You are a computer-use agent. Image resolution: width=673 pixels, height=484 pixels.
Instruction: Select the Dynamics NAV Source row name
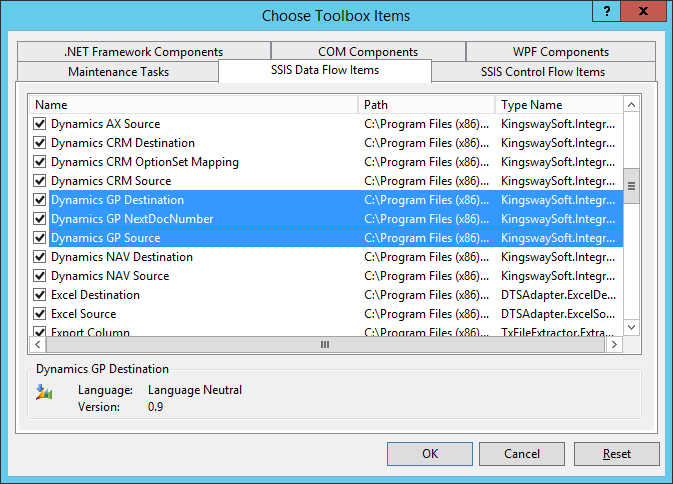pyautogui.click(x=110, y=276)
